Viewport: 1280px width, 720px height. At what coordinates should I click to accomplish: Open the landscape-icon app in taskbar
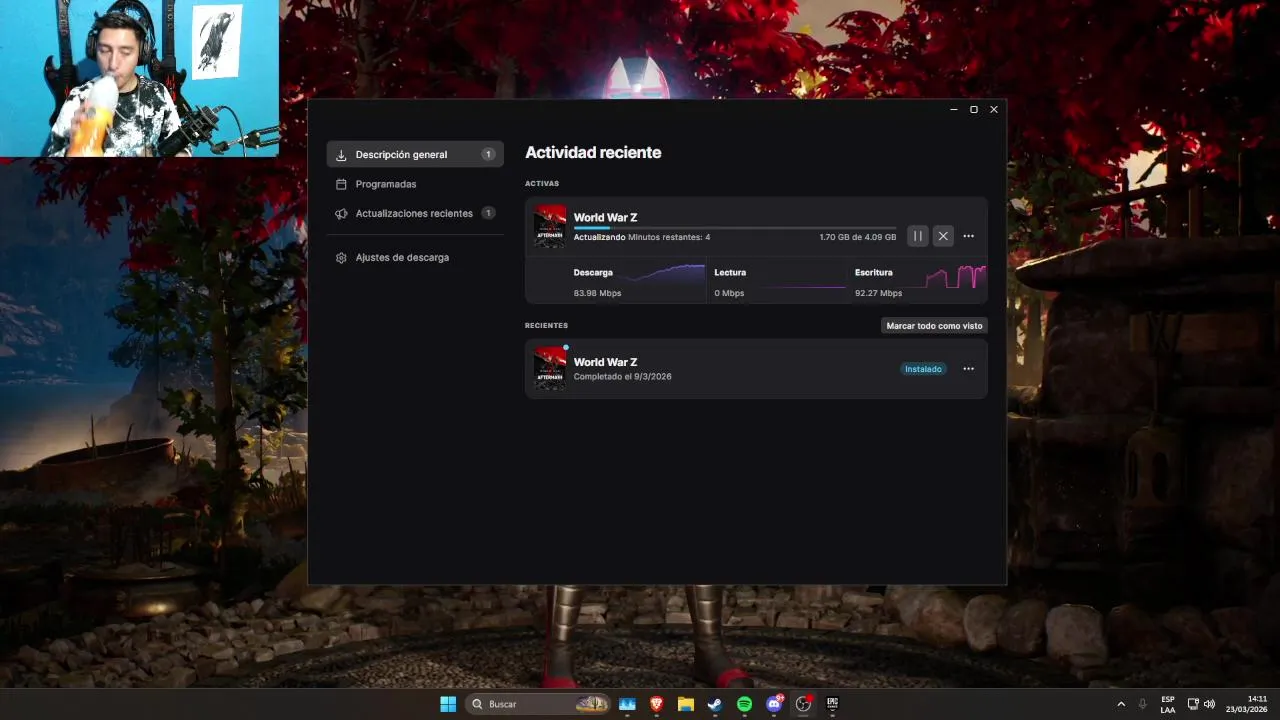pos(627,704)
